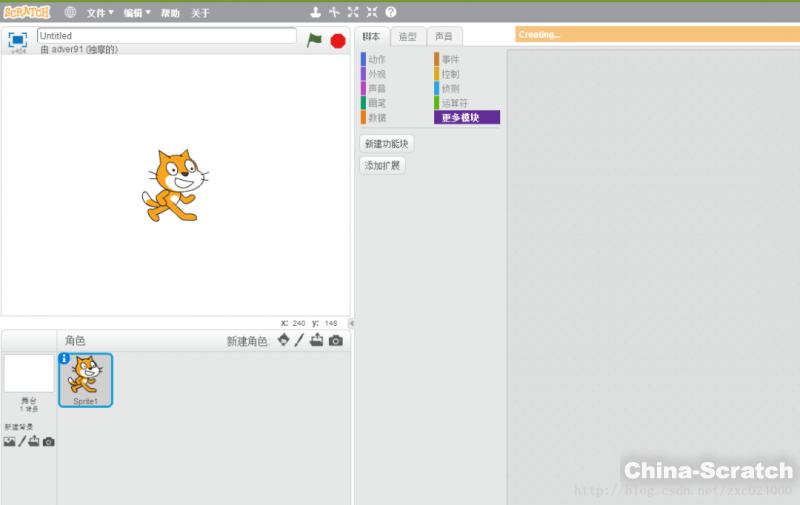This screenshot has width=800, height=505.
Task: Click the block help question mark icon
Action: coord(390,12)
